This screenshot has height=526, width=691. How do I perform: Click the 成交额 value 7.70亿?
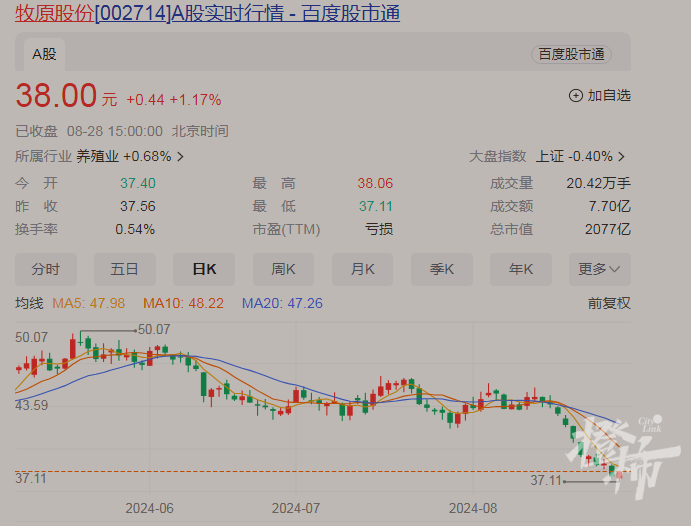tap(610, 206)
